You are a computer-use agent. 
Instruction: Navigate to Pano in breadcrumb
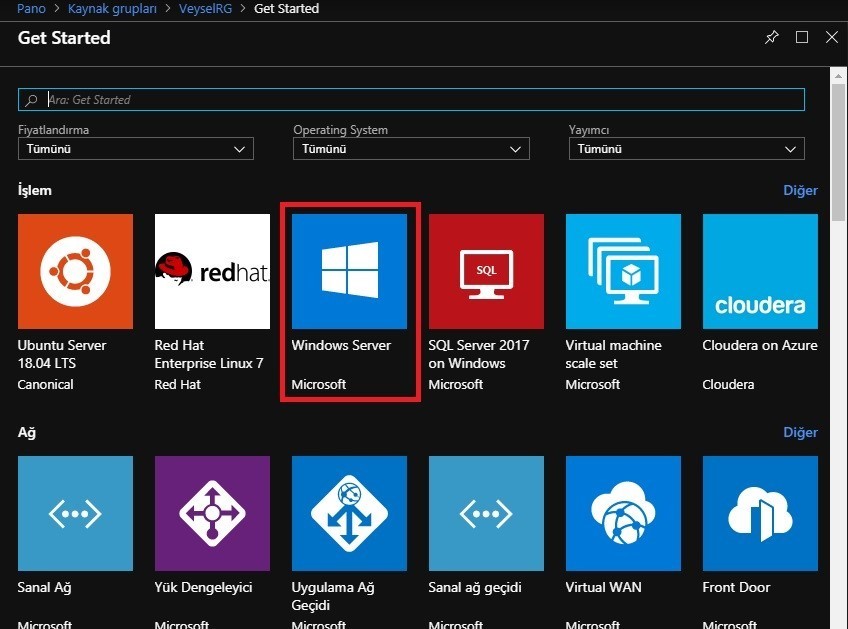click(31, 9)
